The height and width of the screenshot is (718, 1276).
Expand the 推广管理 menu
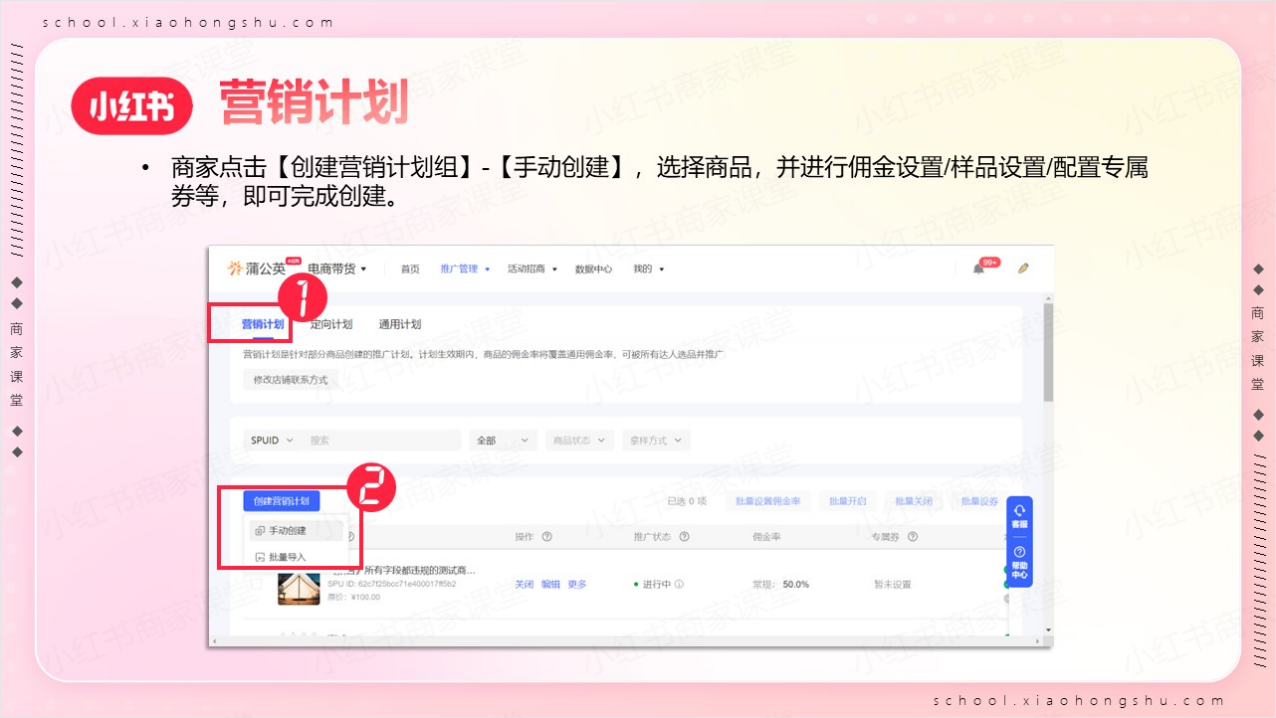pyautogui.click(x=465, y=268)
